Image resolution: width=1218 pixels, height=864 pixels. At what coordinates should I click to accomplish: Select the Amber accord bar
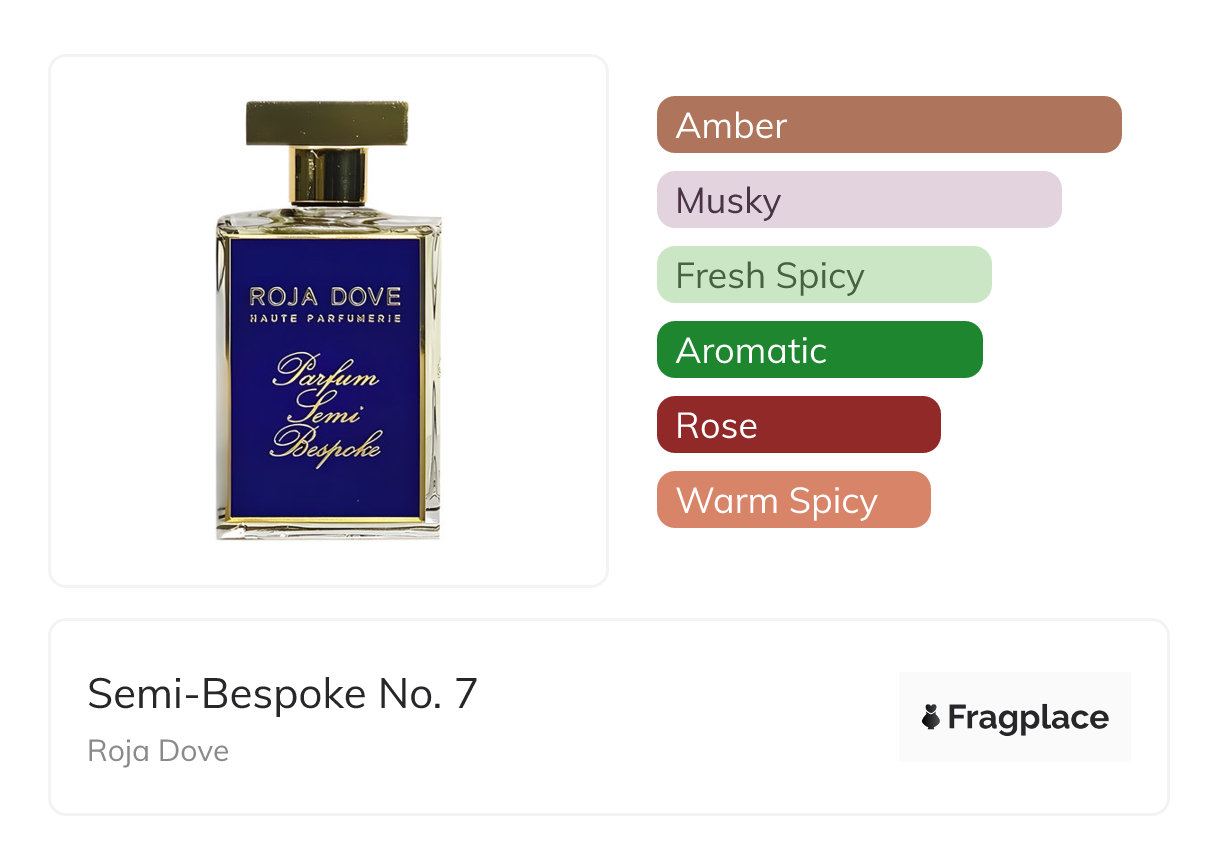click(888, 125)
